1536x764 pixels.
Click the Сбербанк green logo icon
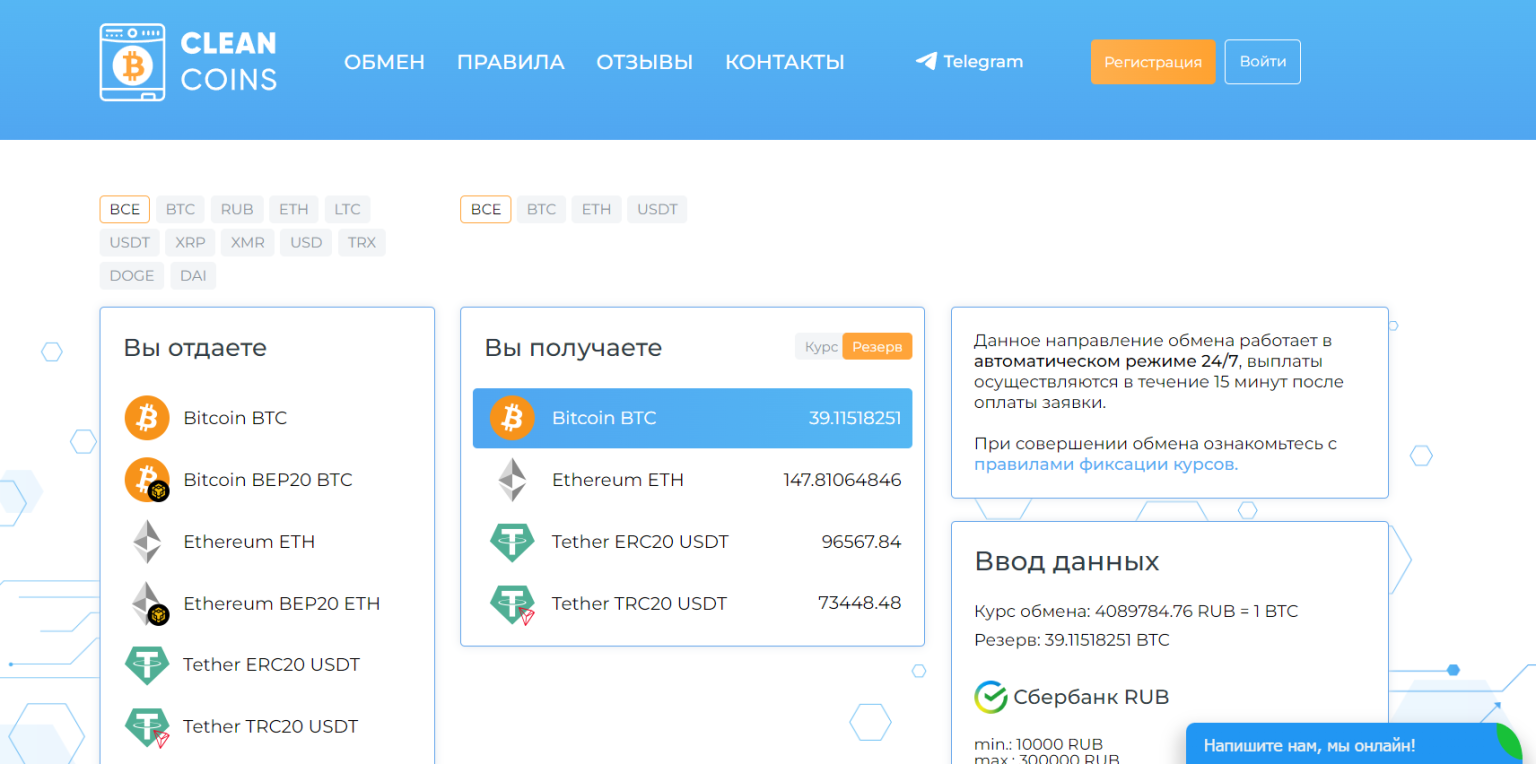click(x=990, y=697)
